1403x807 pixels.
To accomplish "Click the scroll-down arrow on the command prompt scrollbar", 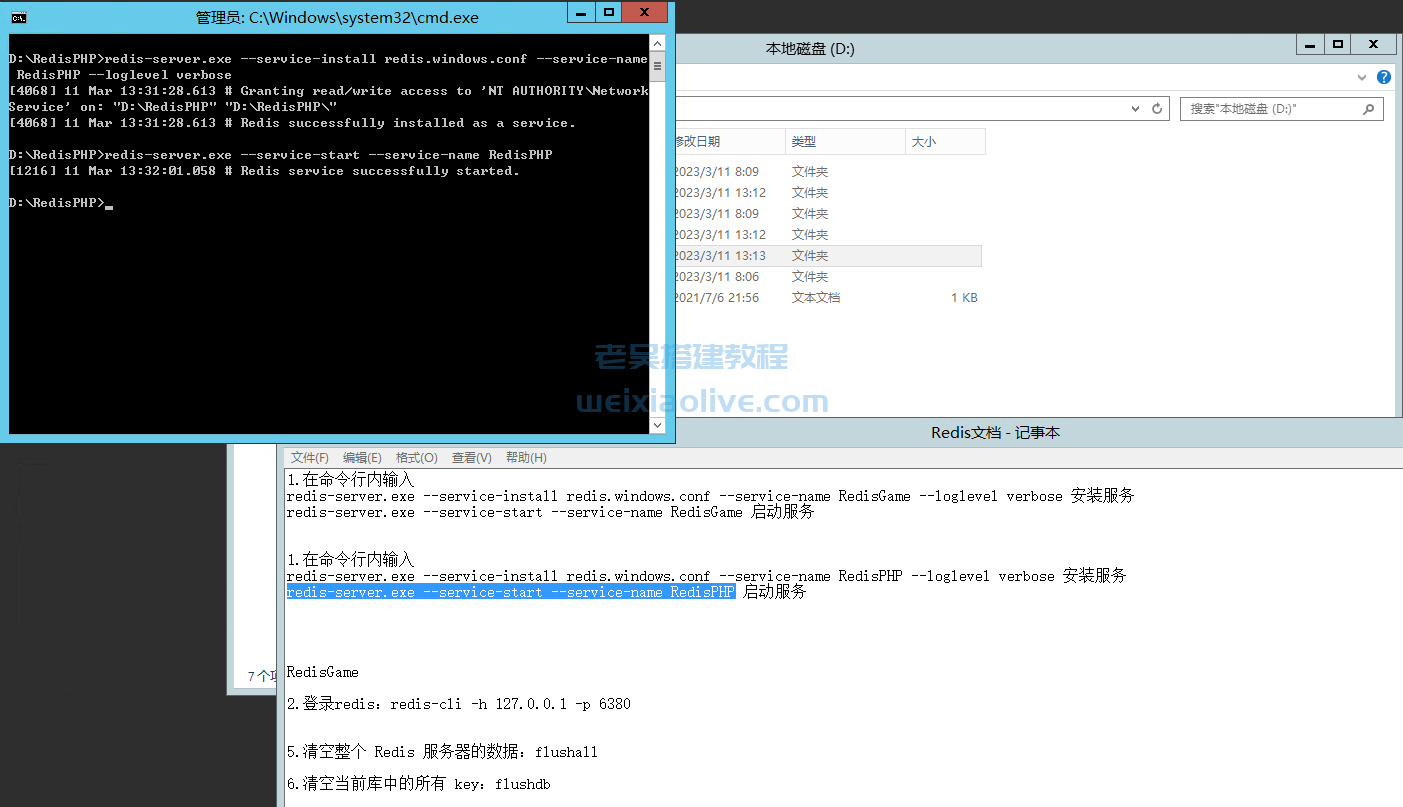I will pos(657,425).
